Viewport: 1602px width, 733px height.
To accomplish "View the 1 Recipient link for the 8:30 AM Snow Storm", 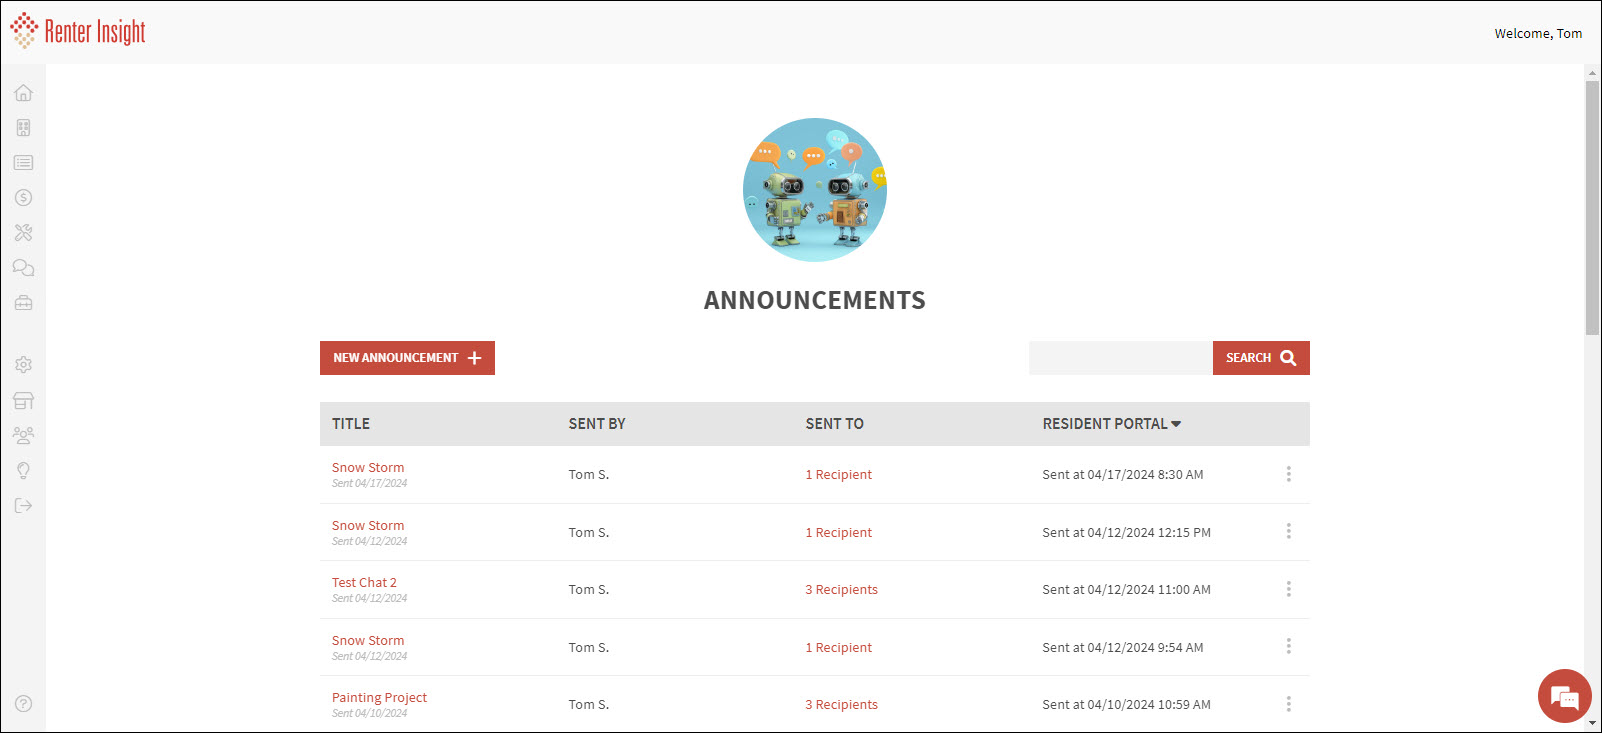I will coord(838,474).
